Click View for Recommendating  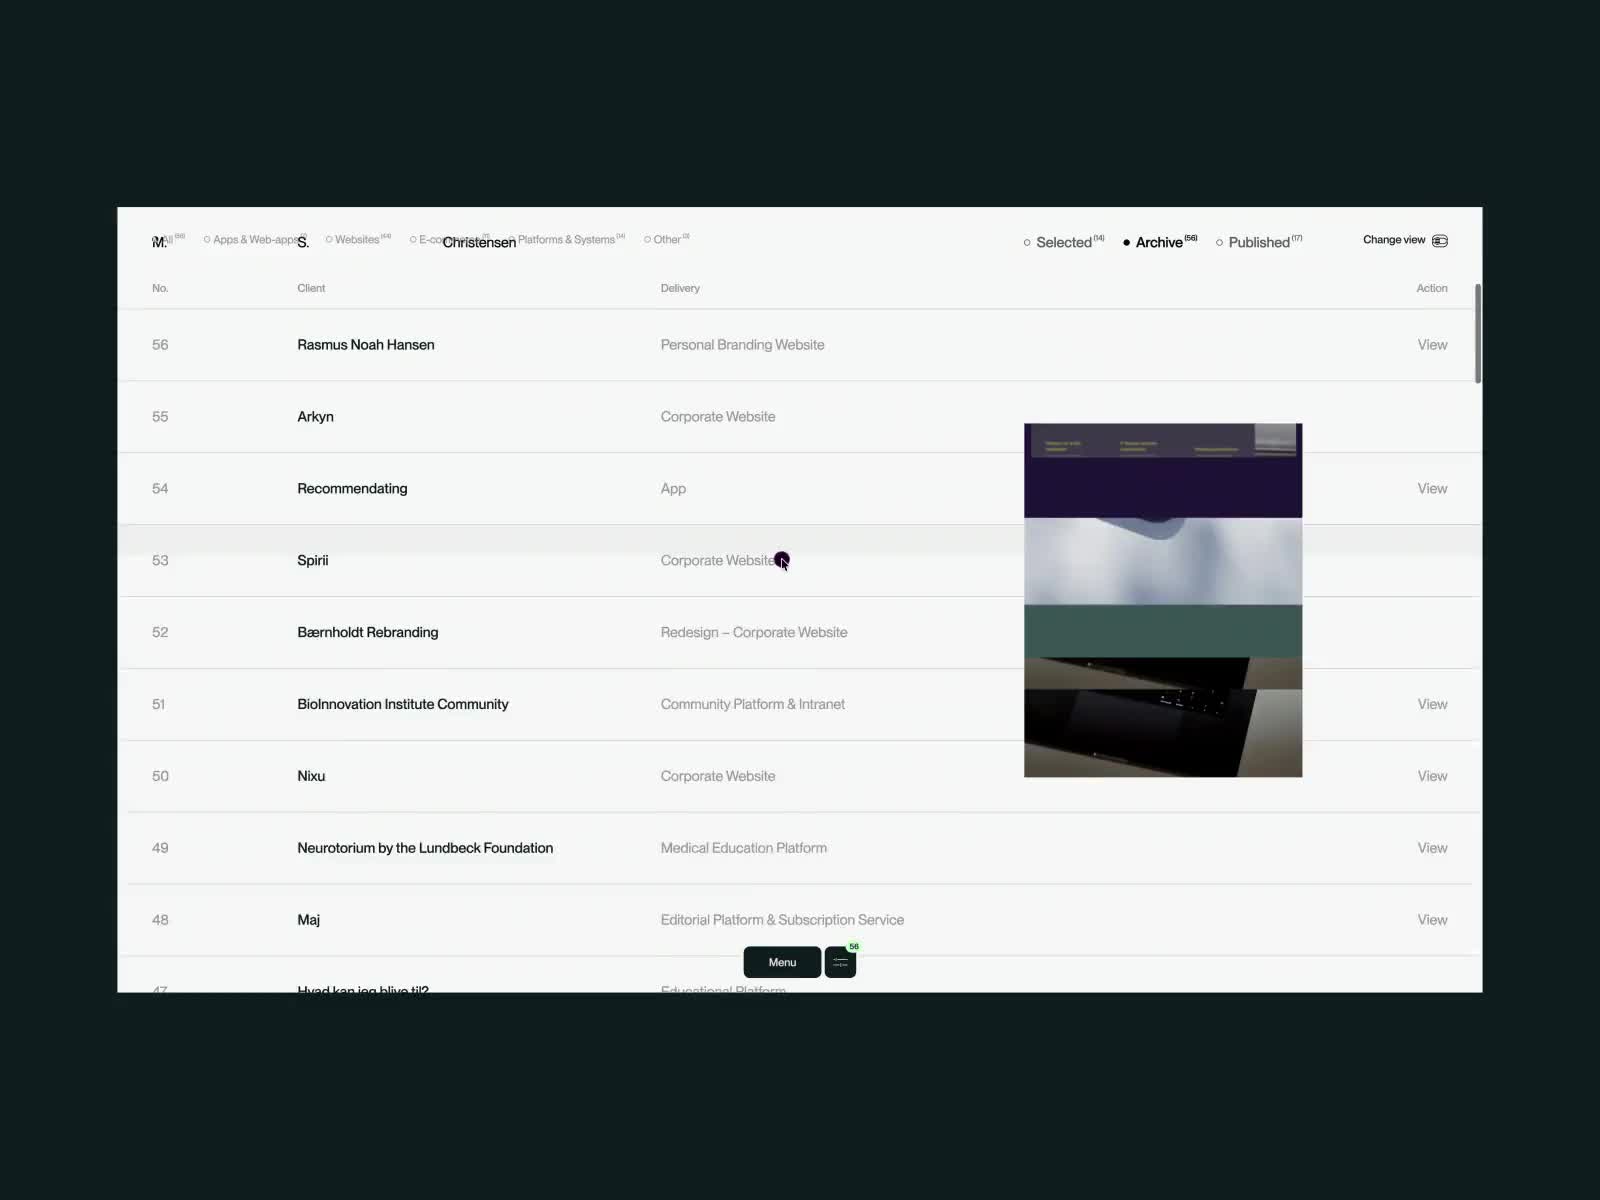point(1432,489)
